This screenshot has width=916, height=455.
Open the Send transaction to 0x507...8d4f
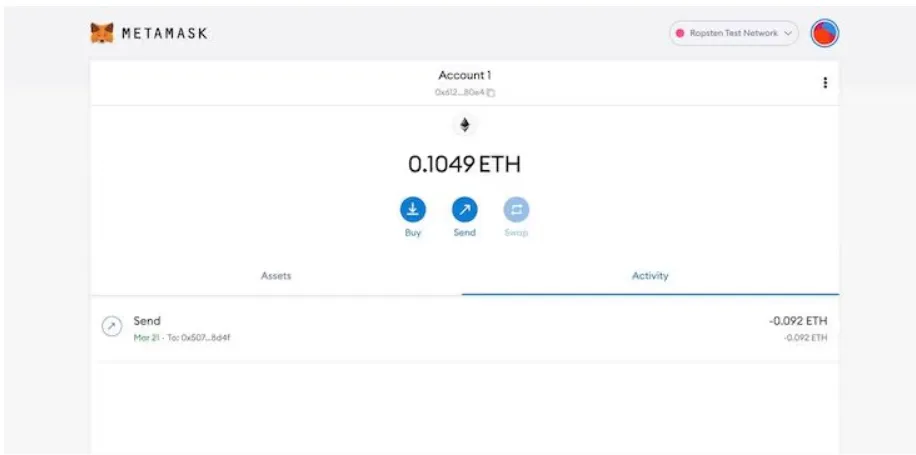(464, 329)
